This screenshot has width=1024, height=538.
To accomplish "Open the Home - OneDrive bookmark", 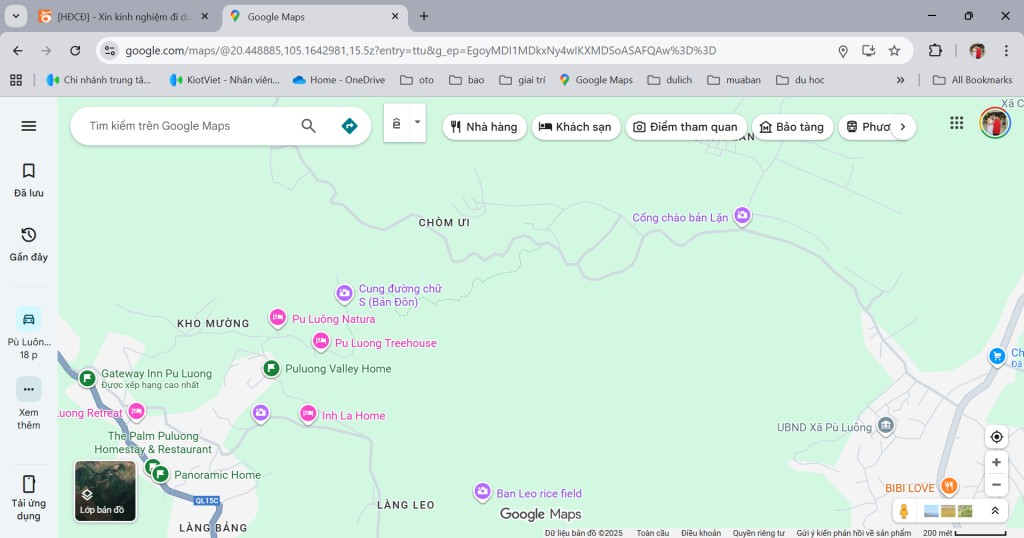I will click(x=339, y=80).
